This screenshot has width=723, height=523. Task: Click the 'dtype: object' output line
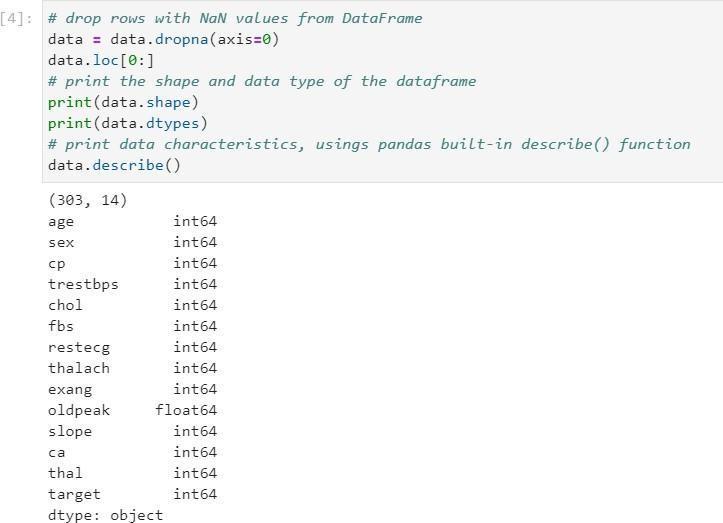[x=105, y=515]
